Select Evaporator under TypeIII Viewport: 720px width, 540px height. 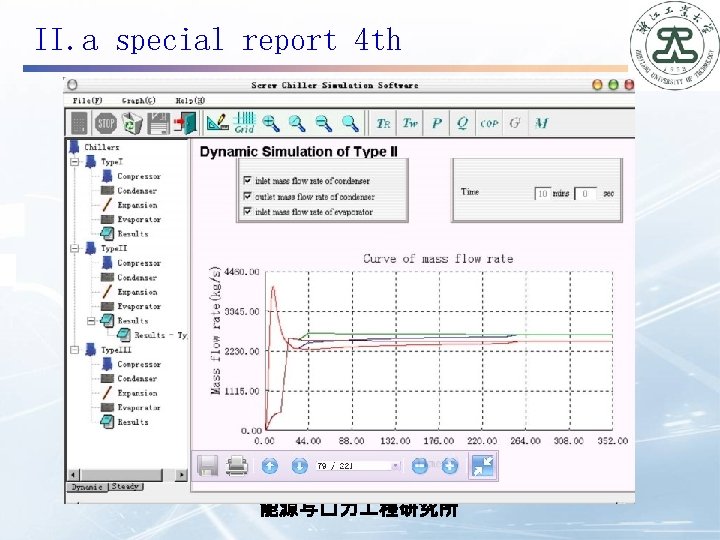coord(139,407)
